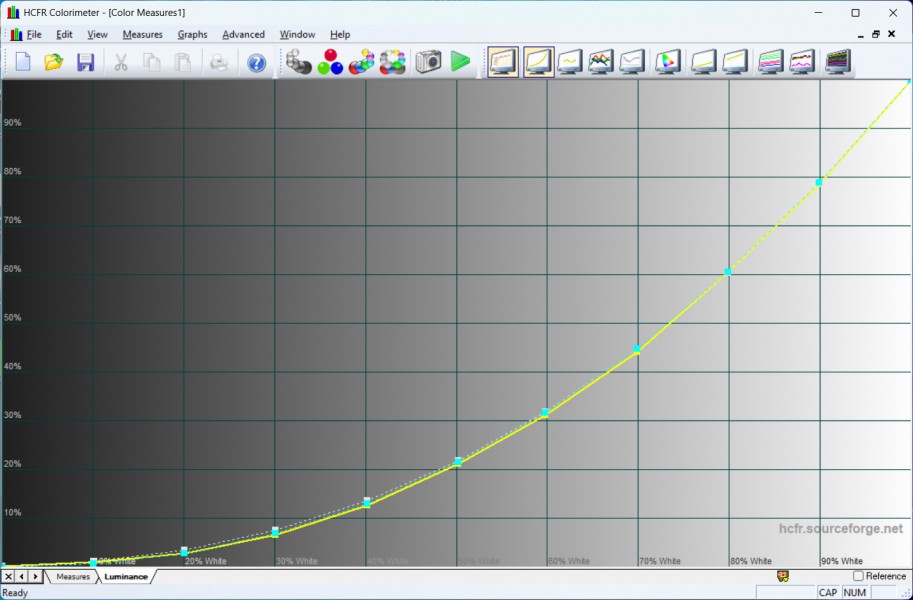
Task: Click the Open folder icon
Action: pyautogui.click(x=54, y=62)
